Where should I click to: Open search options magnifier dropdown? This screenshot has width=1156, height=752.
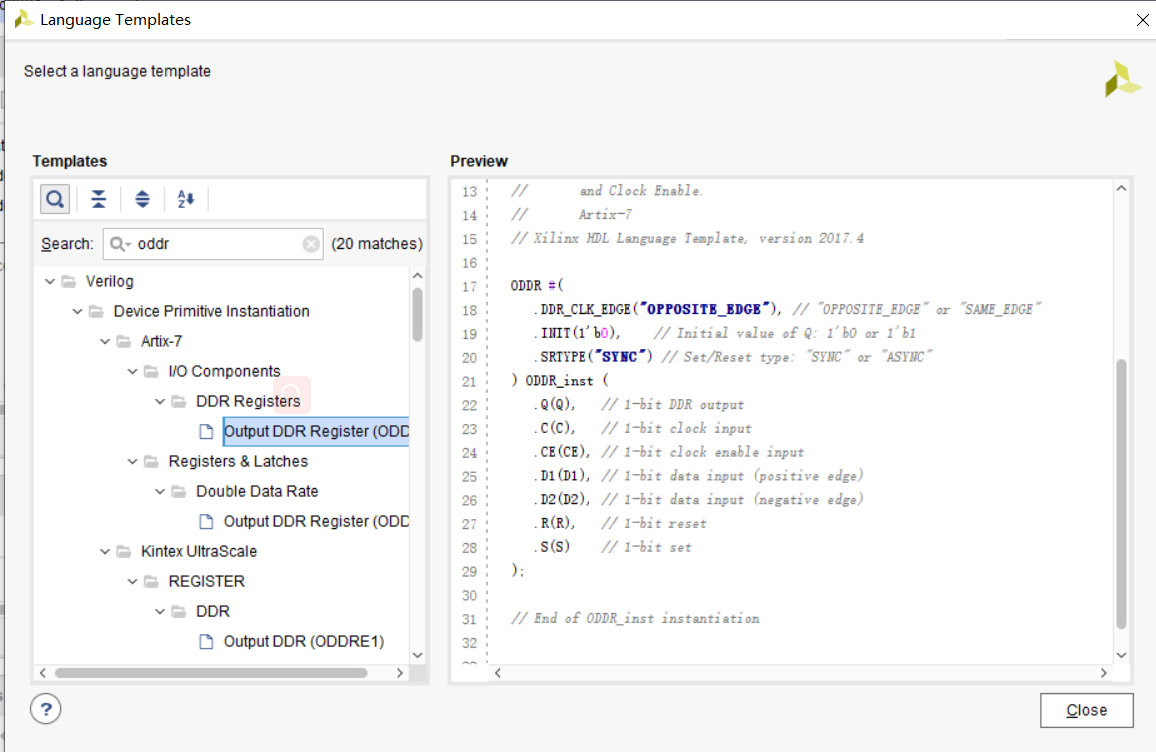coord(120,244)
